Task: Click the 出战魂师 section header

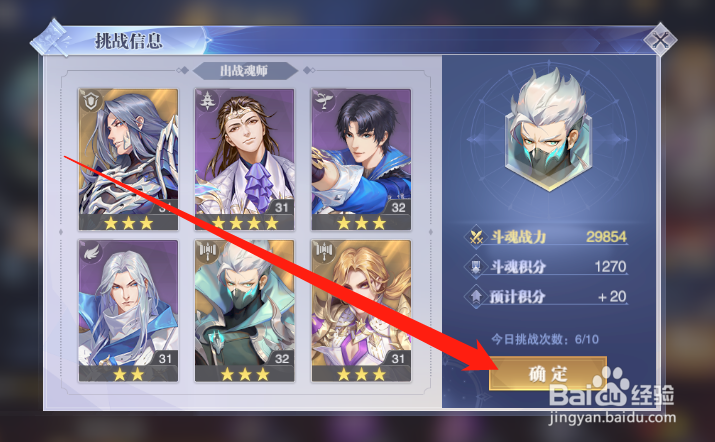Action: click(x=245, y=71)
